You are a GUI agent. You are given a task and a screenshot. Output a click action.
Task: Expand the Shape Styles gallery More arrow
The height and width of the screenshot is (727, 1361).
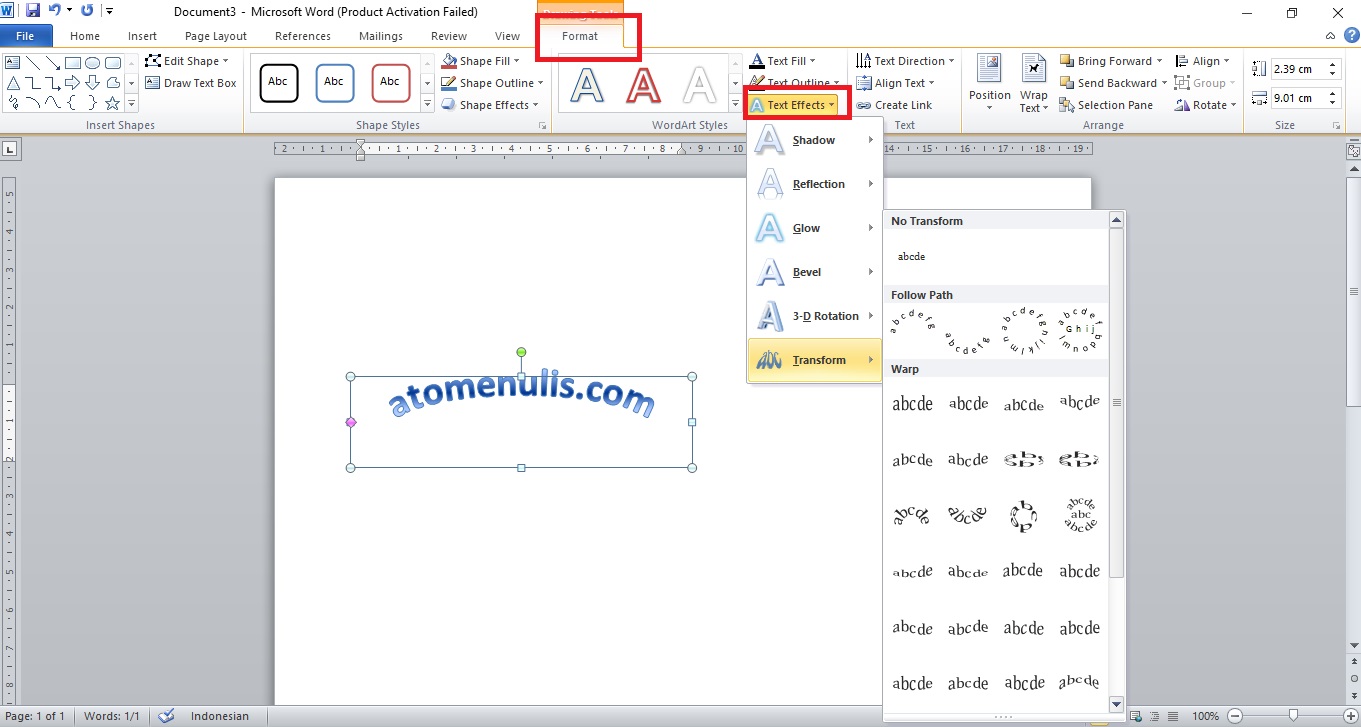pyautogui.click(x=428, y=104)
